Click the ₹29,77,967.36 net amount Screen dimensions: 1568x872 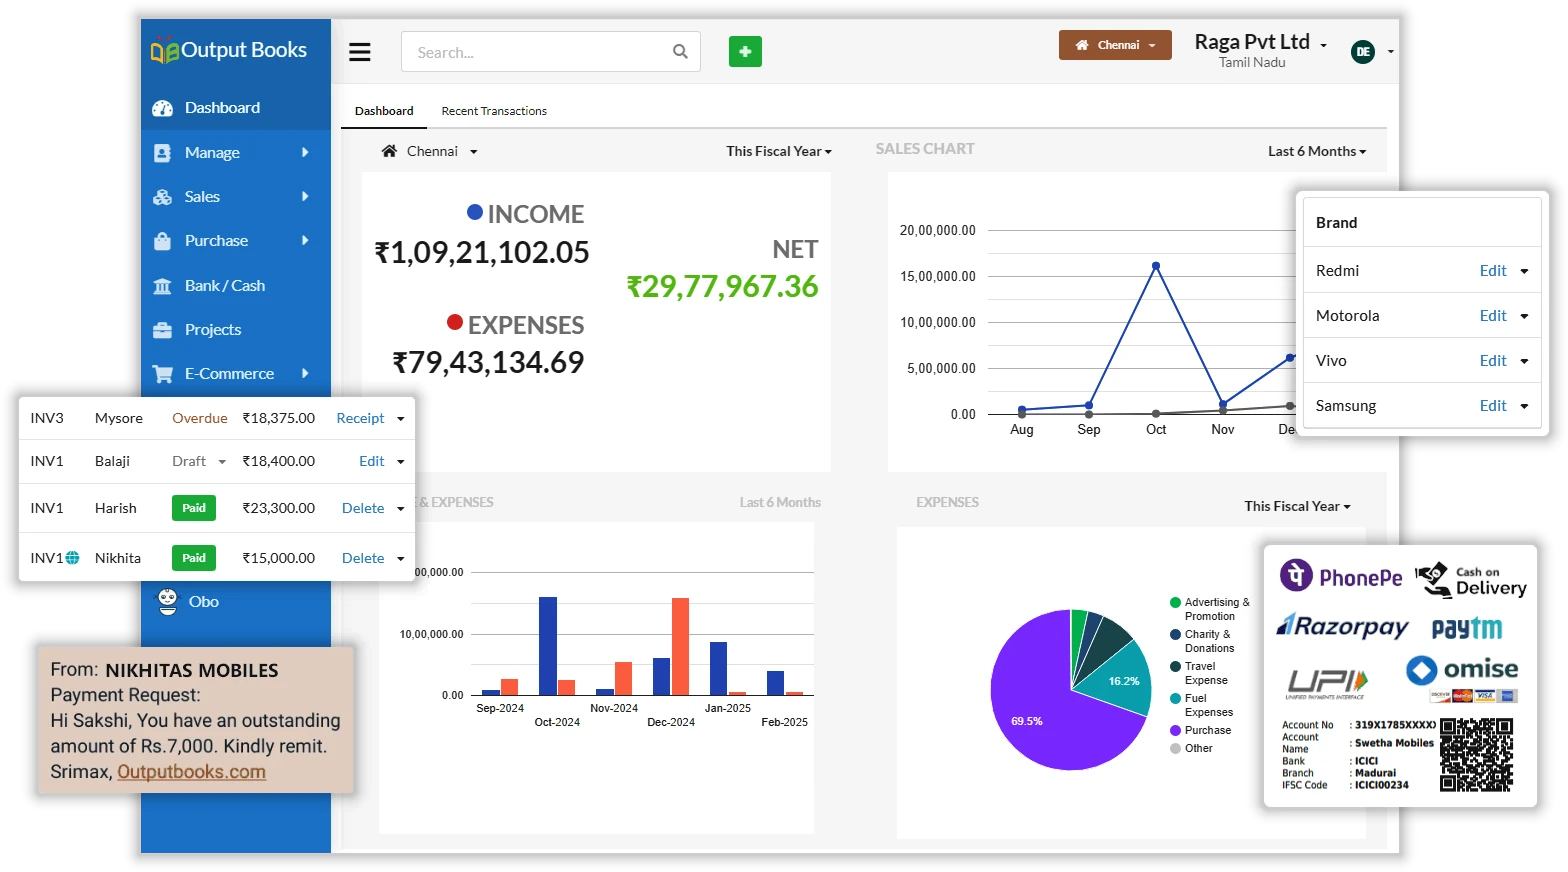[x=722, y=287]
